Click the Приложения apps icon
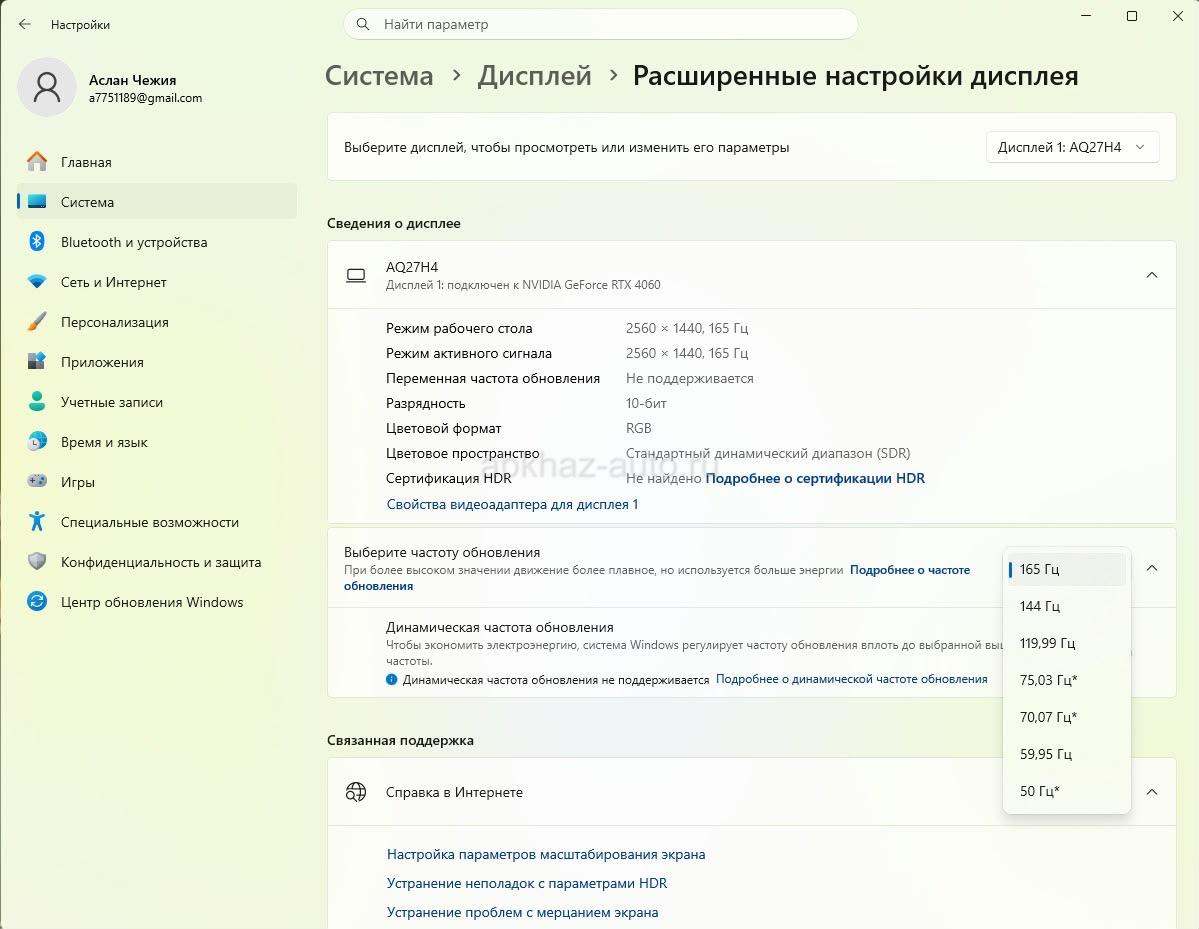The width and height of the screenshot is (1199, 929). pyautogui.click(x=37, y=362)
